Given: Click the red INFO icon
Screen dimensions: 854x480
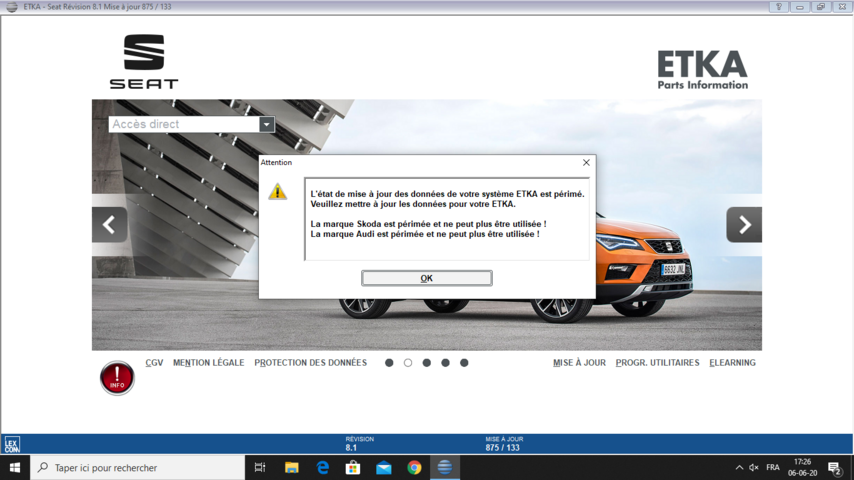Looking at the screenshot, I should click(x=117, y=378).
